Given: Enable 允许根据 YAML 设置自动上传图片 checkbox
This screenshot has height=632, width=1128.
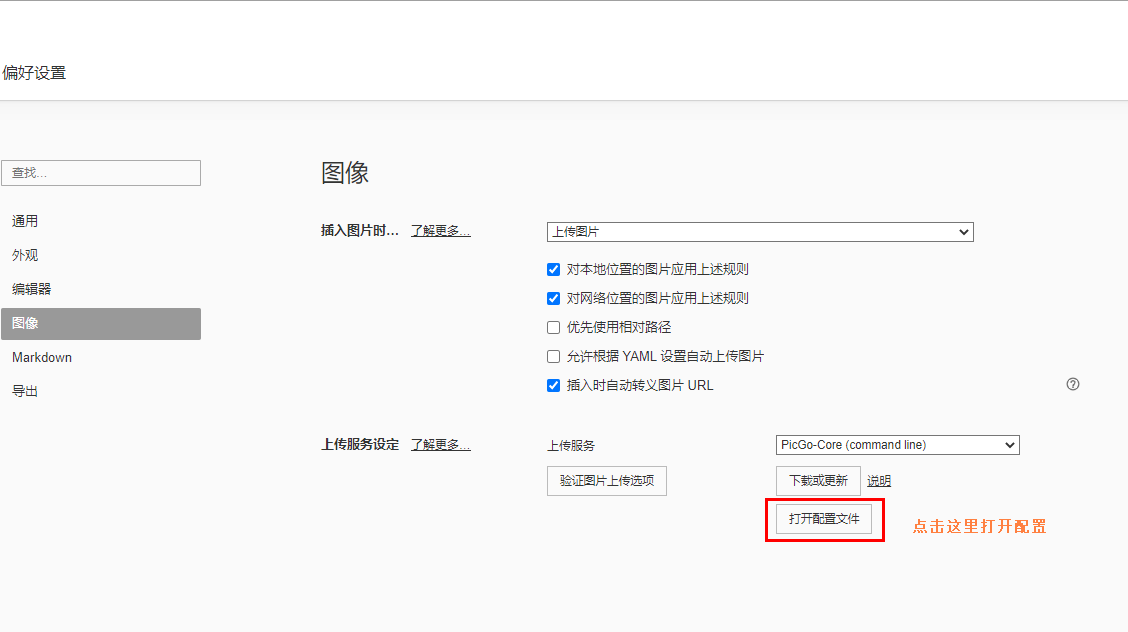Looking at the screenshot, I should coord(553,357).
